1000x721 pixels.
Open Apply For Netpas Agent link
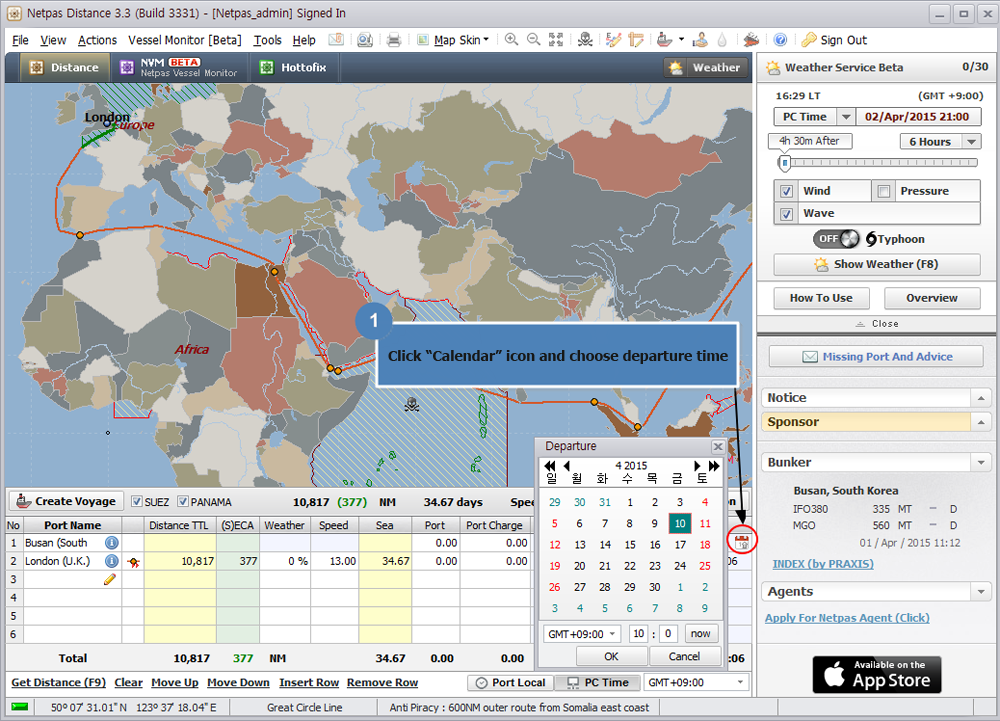(847, 618)
